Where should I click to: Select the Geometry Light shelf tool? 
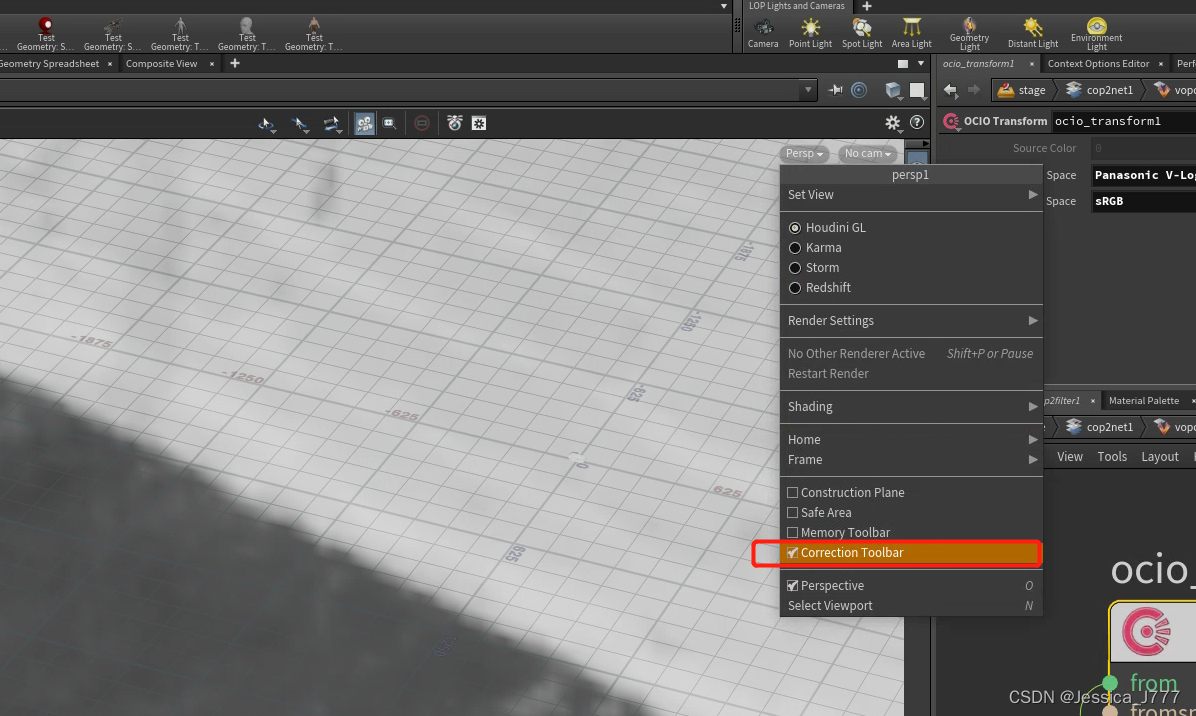969,34
